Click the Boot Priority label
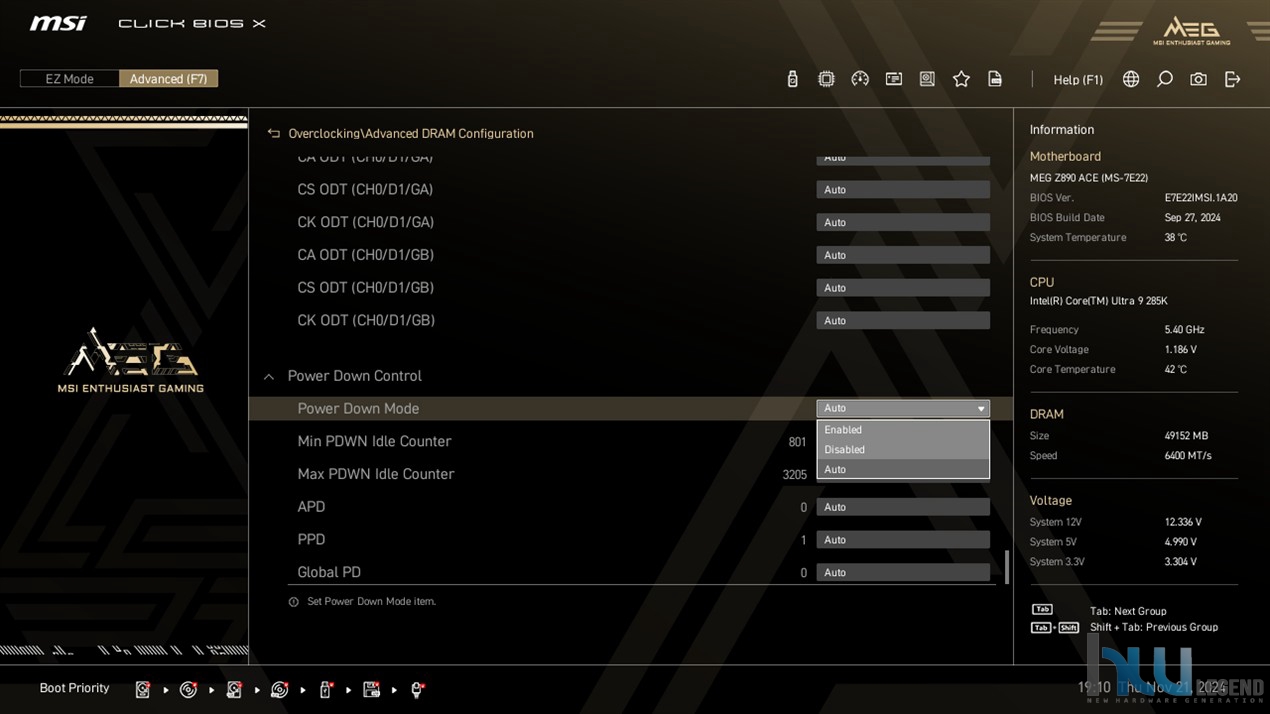Screen dimensions: 1270x714 74,688
